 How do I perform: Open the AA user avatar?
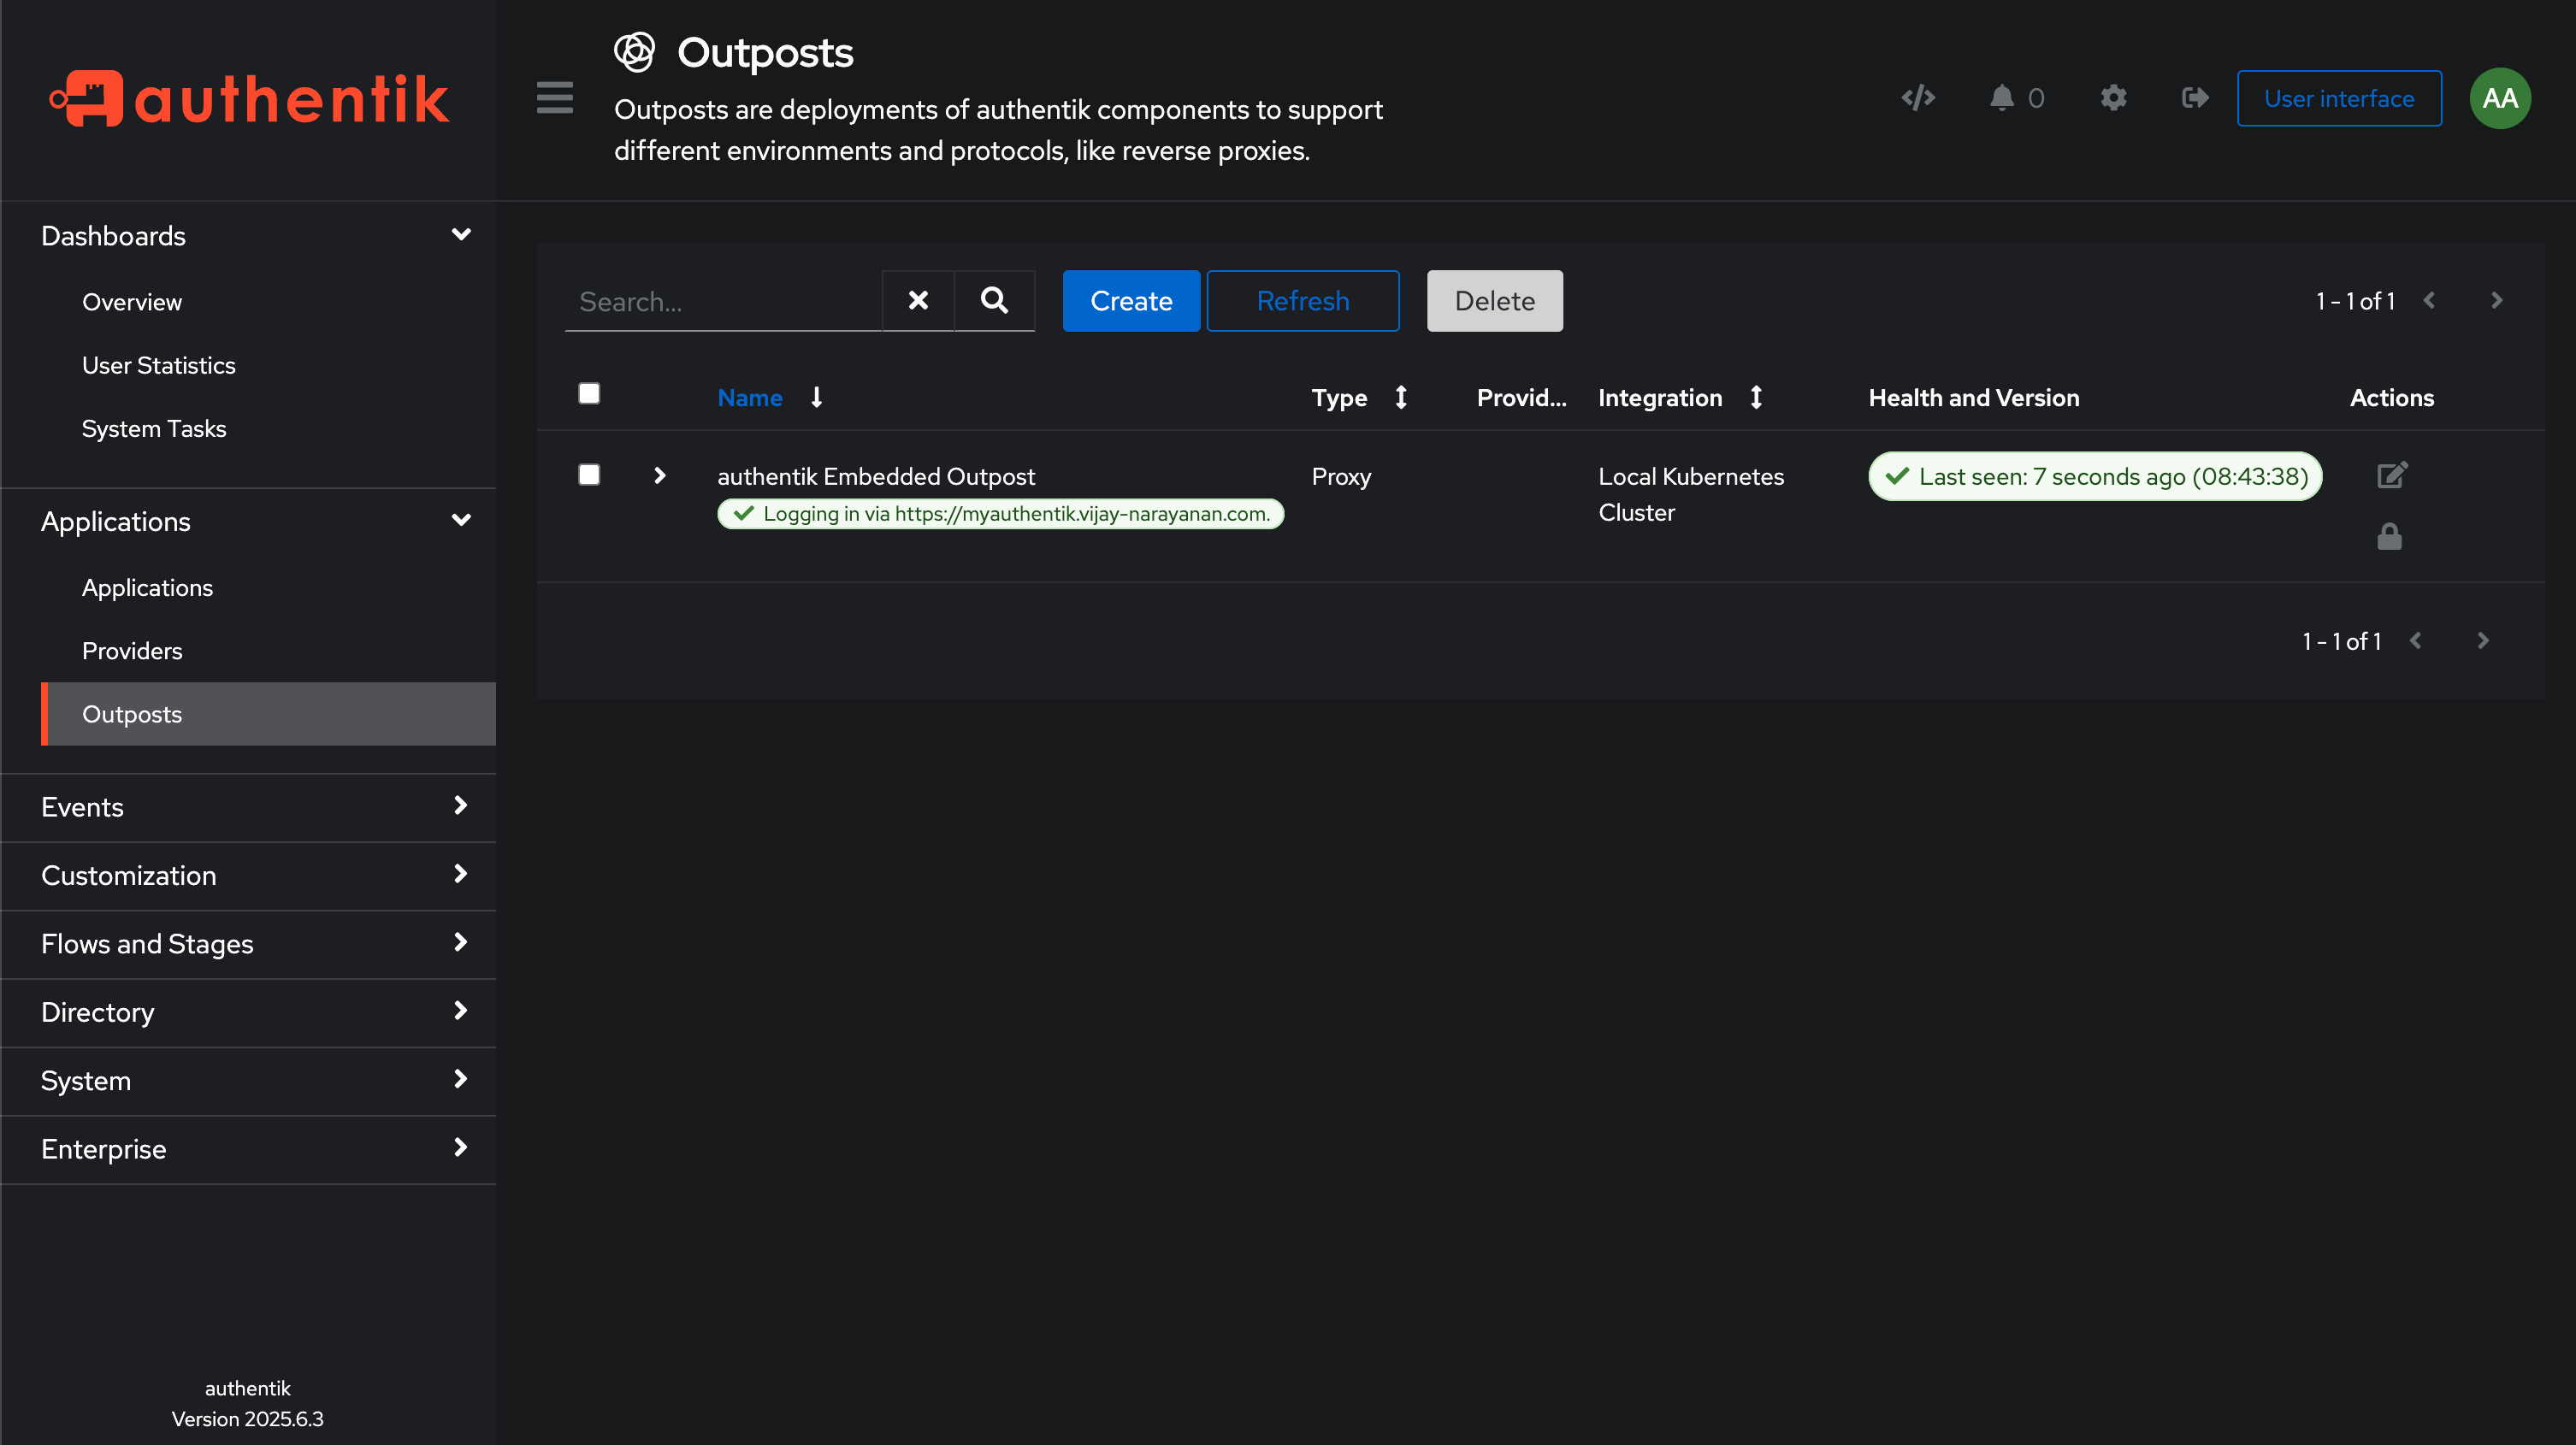[x=2499, y=98]
